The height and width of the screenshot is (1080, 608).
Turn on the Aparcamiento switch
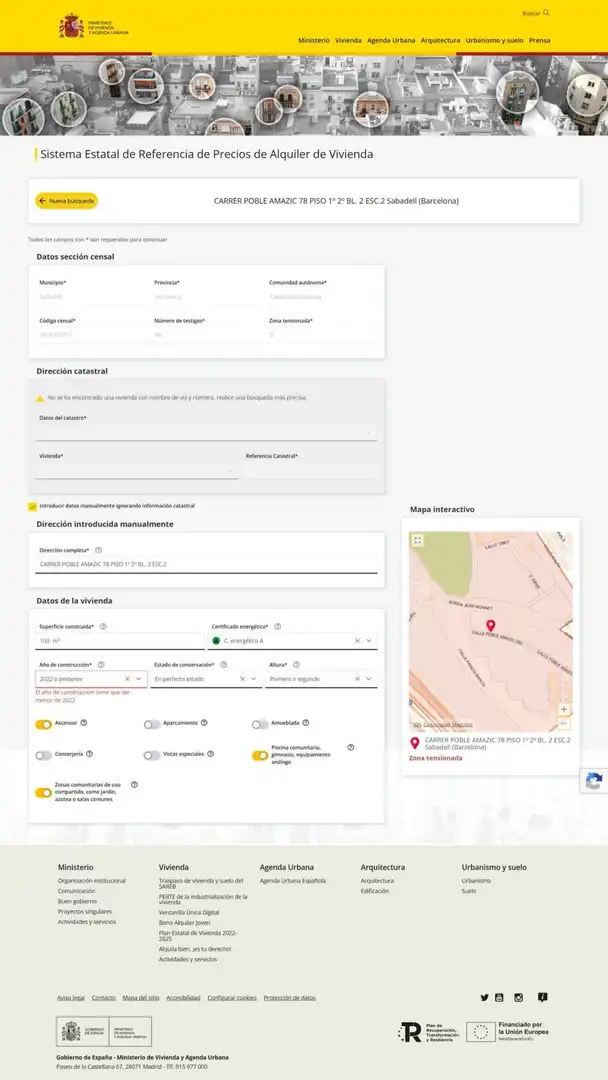152,724
